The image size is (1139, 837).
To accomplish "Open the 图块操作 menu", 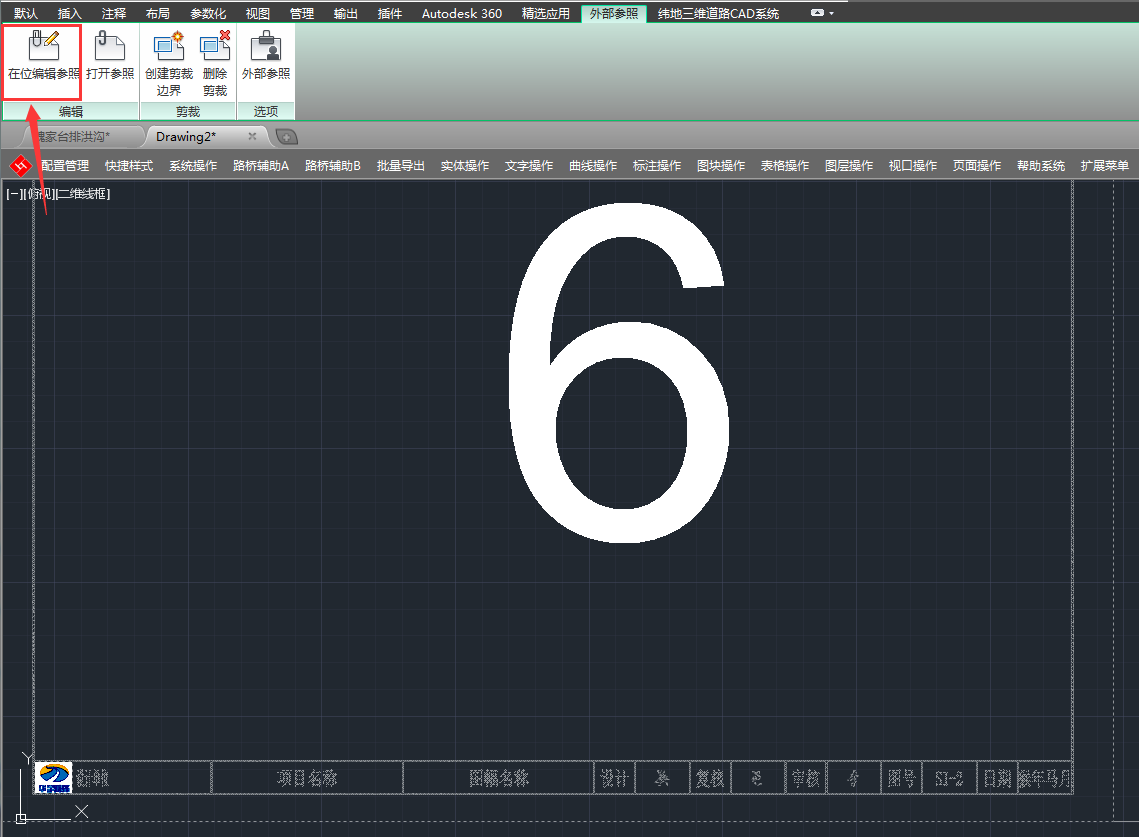I will (x=721, y=166).
